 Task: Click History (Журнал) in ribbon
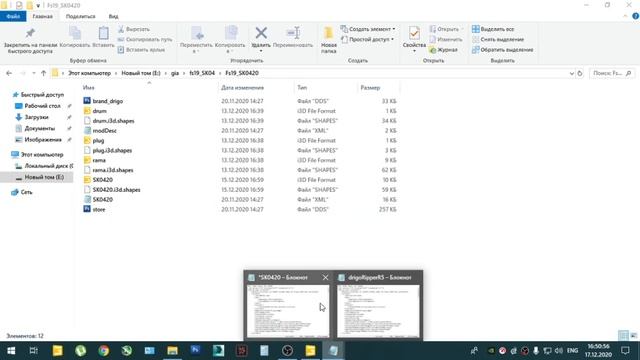(x=443, y=49)
